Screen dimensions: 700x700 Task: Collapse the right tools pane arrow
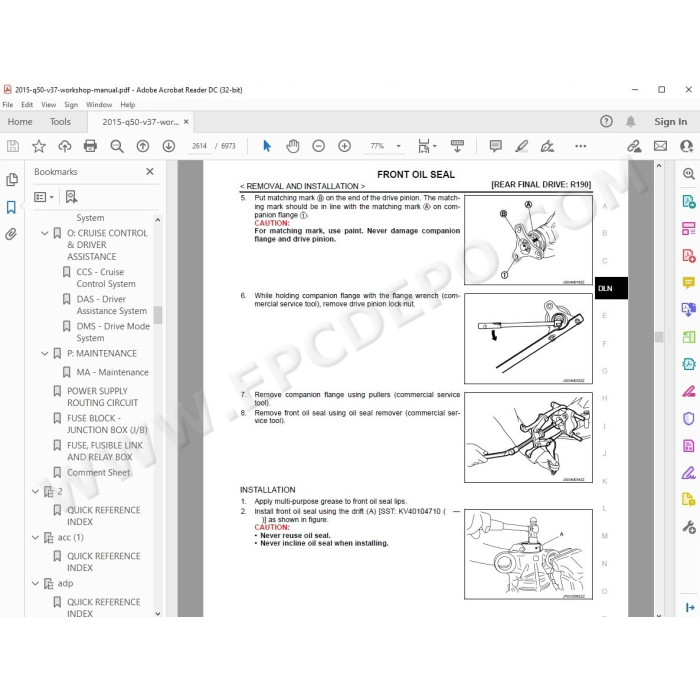tap(690, 607)
